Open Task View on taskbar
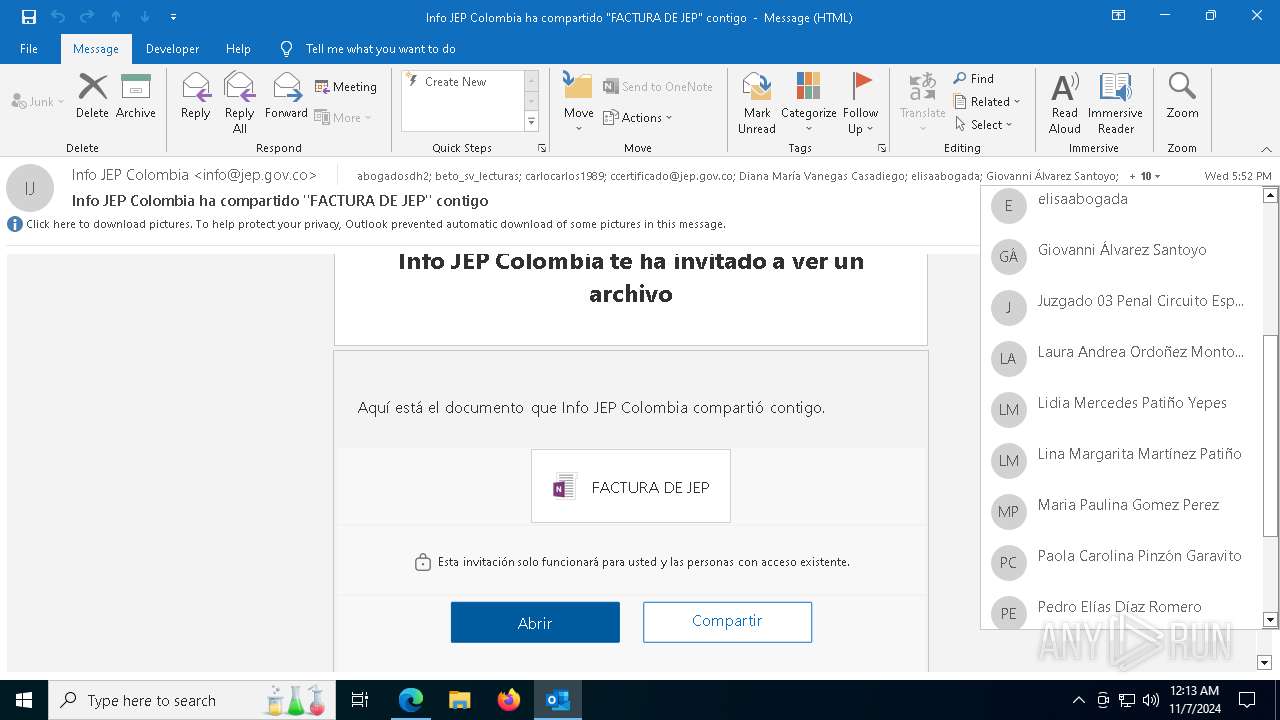This screenshot has height=720, width=1280. point(360,700)
